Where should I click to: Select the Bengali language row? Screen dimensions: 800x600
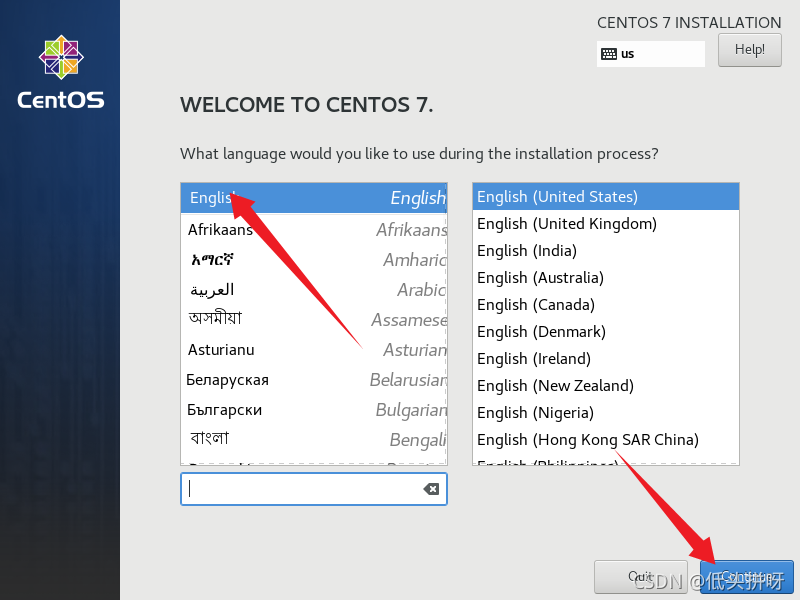point(314,439)
